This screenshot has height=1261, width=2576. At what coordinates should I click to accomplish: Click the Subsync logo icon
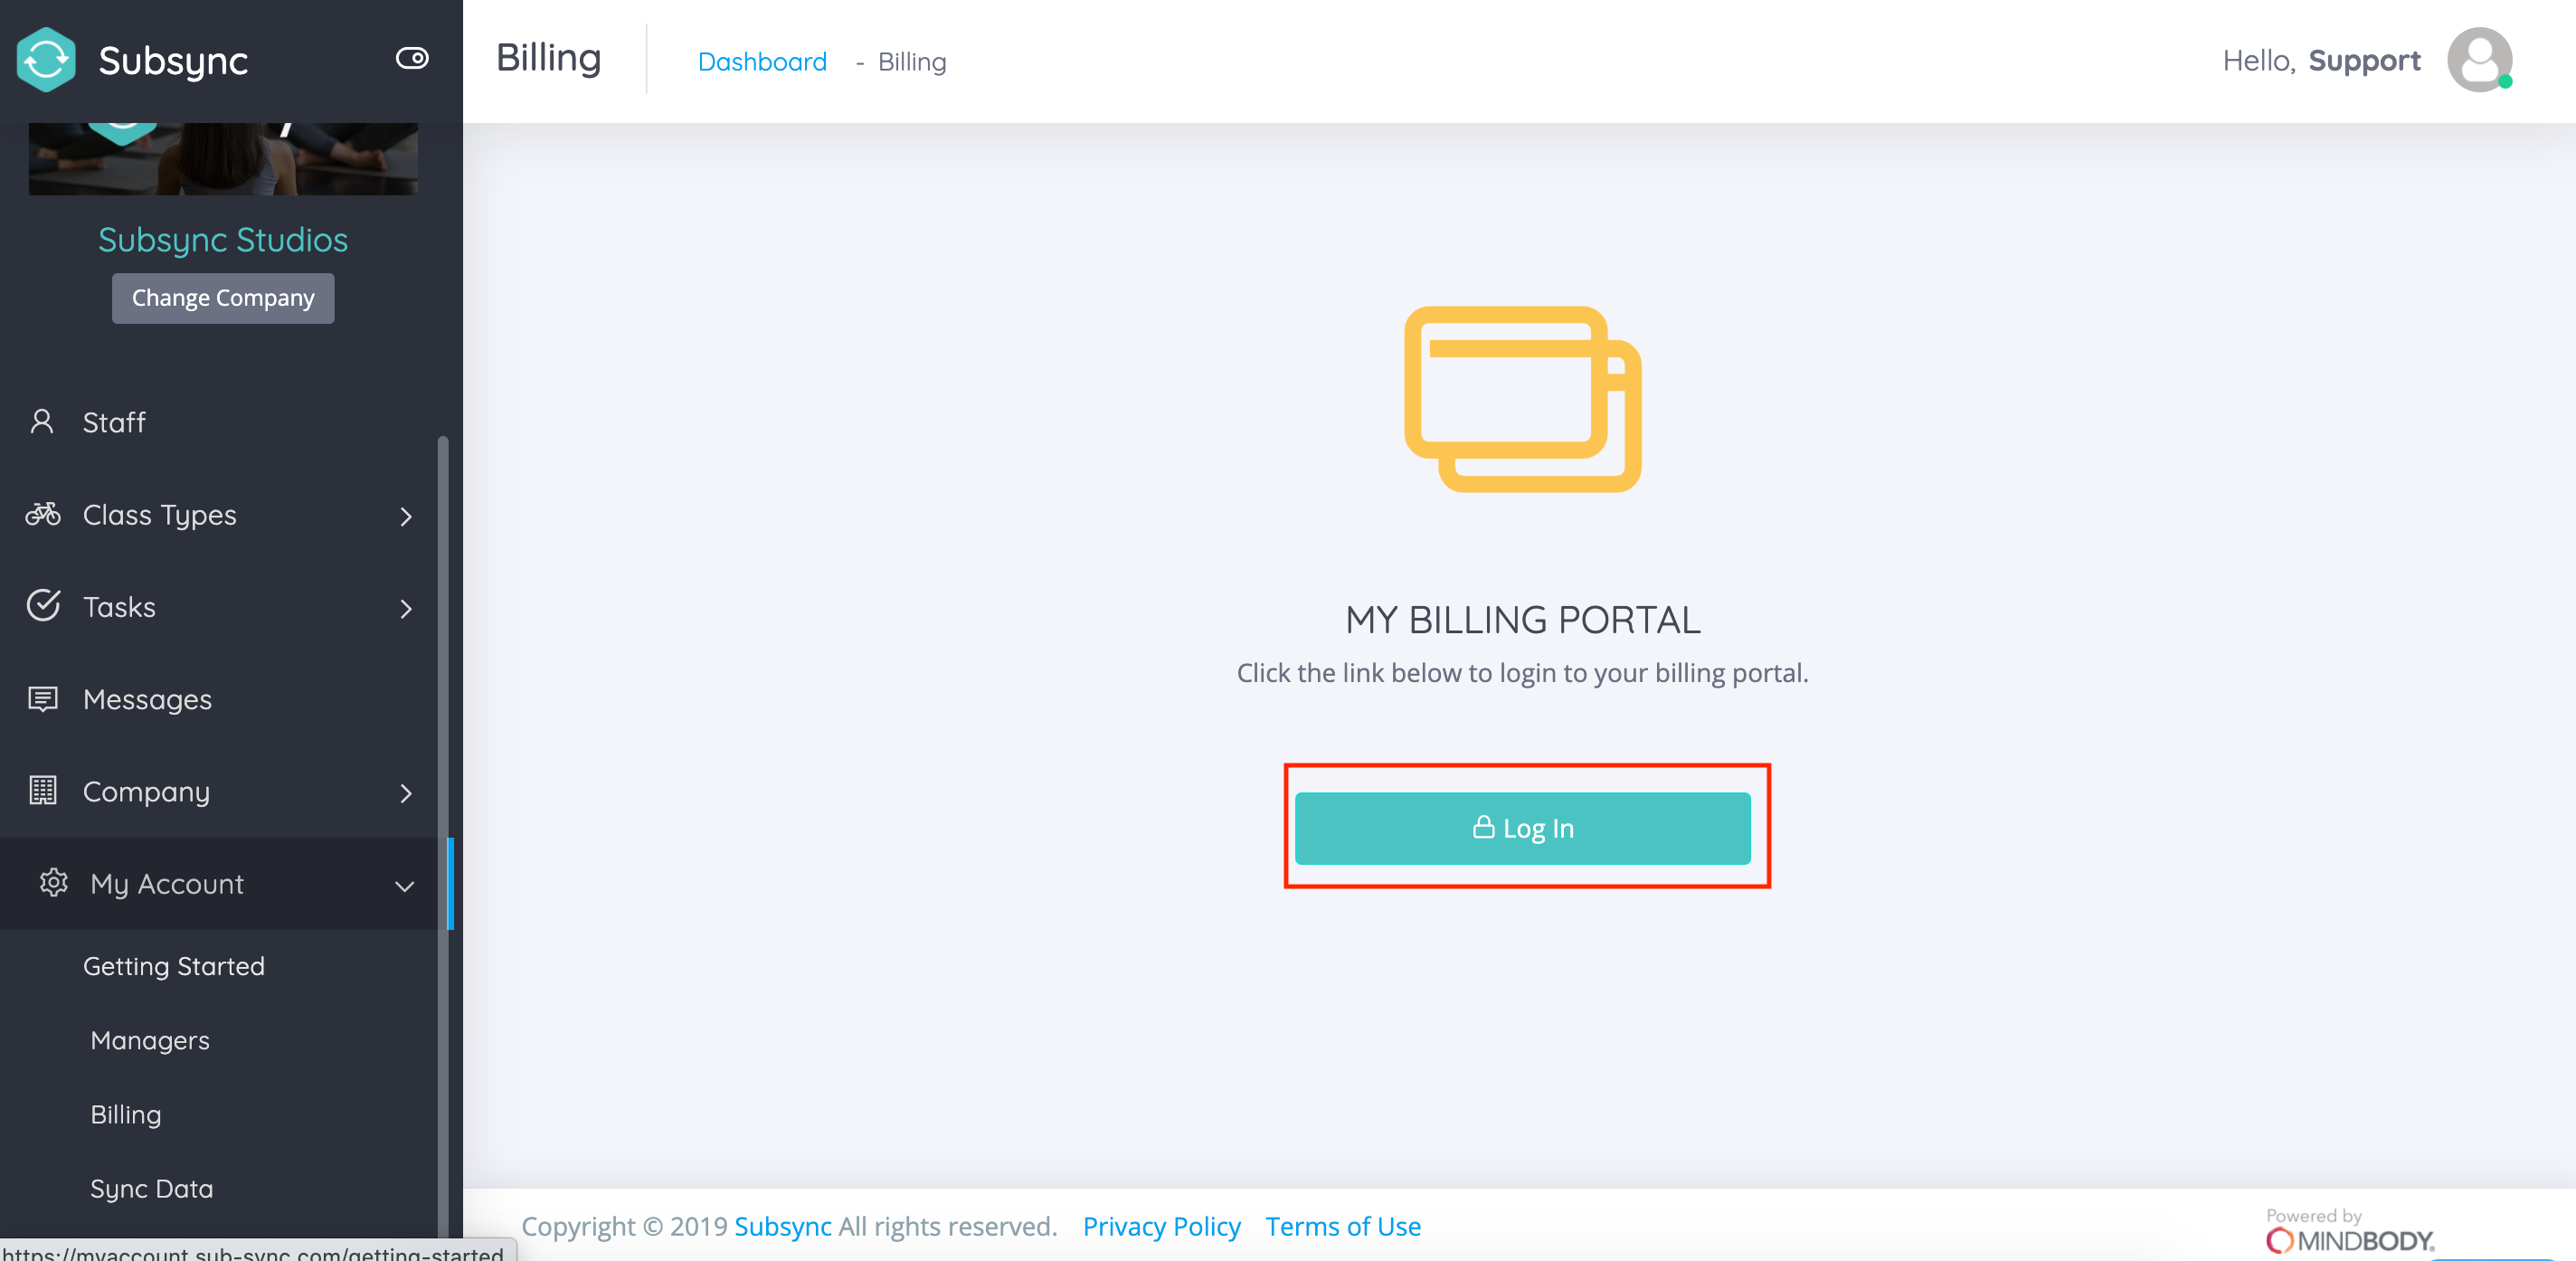click(46, 60)
